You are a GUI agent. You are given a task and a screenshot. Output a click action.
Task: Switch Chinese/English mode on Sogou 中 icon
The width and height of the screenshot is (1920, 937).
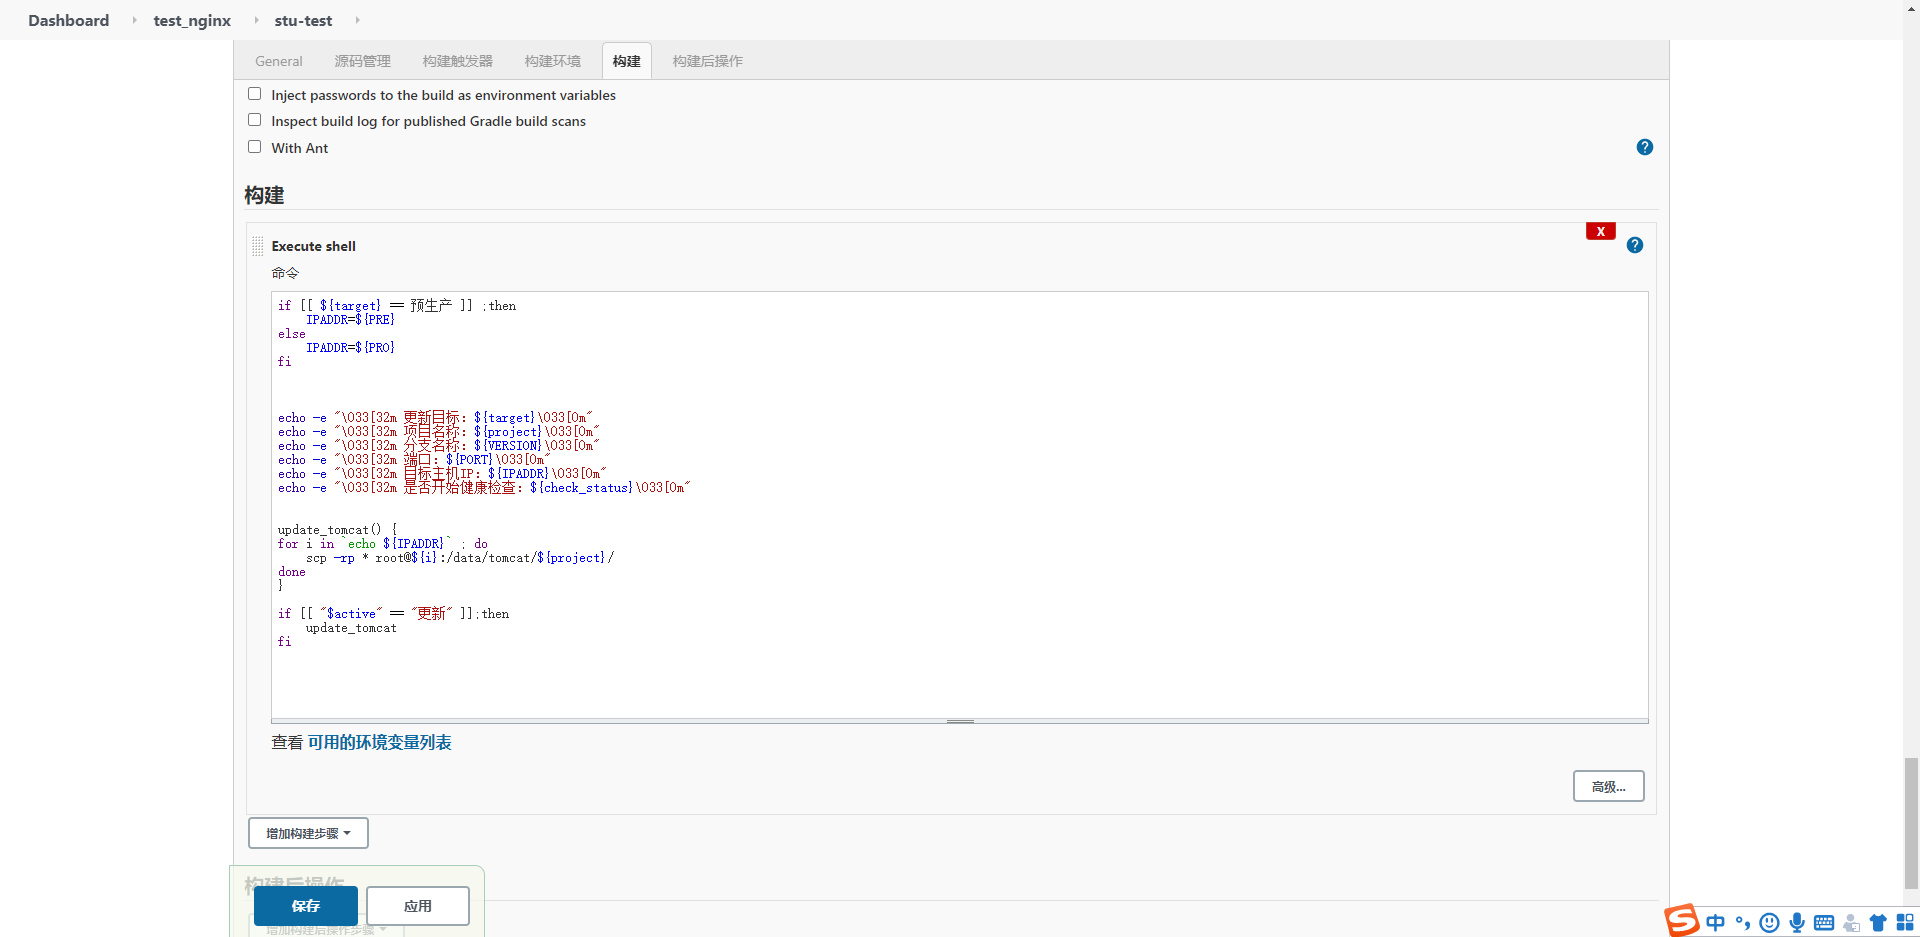tap(1716, 922)
